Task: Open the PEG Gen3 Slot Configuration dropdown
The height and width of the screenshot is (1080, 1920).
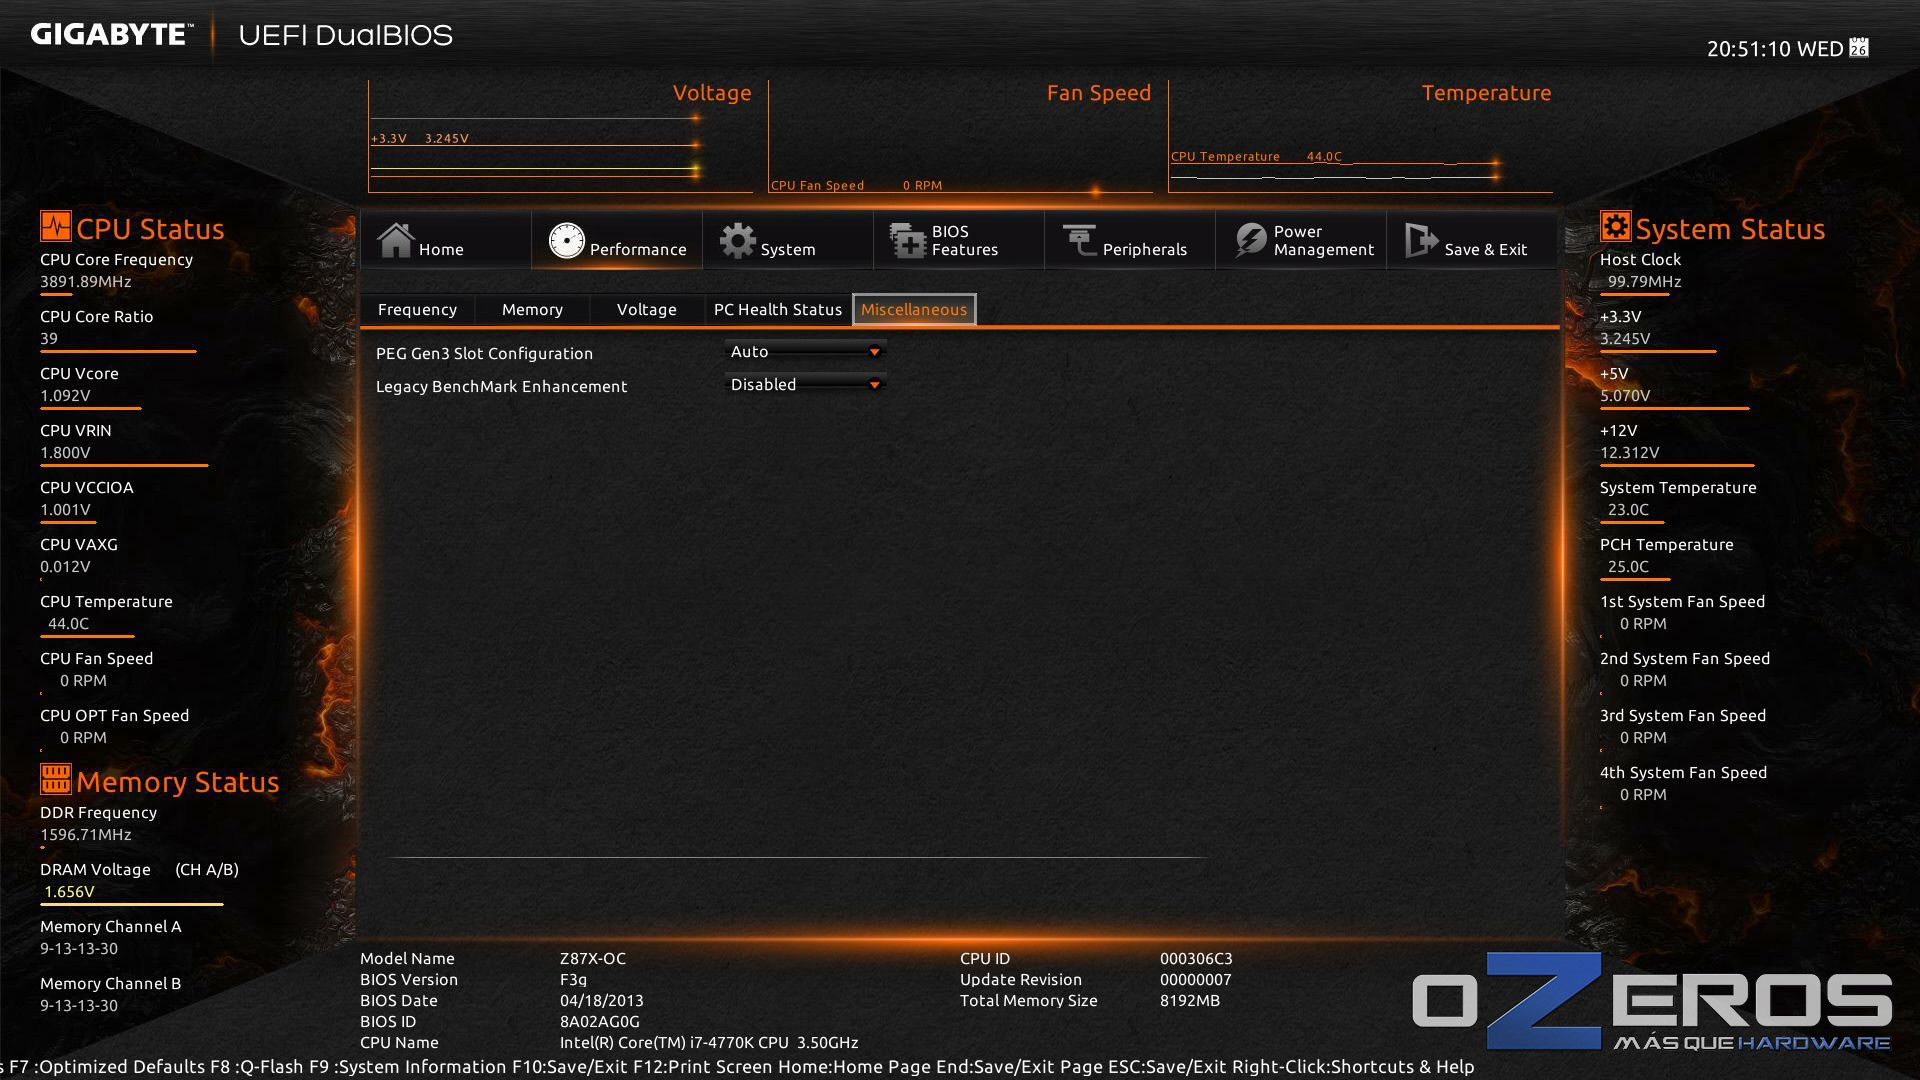Action: point(805,352)
